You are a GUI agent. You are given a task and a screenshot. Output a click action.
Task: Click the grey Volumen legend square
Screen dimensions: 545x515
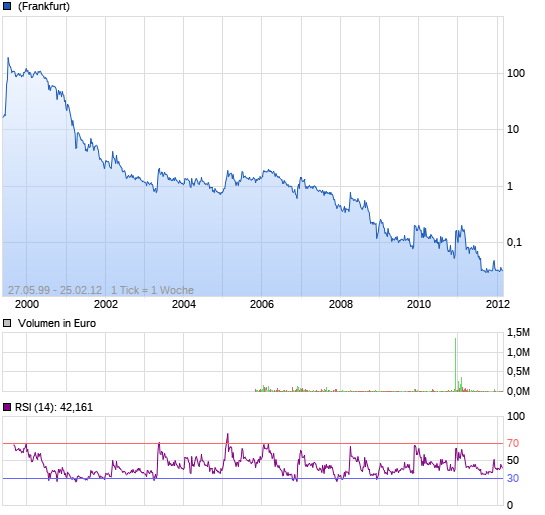click(7, 323)
